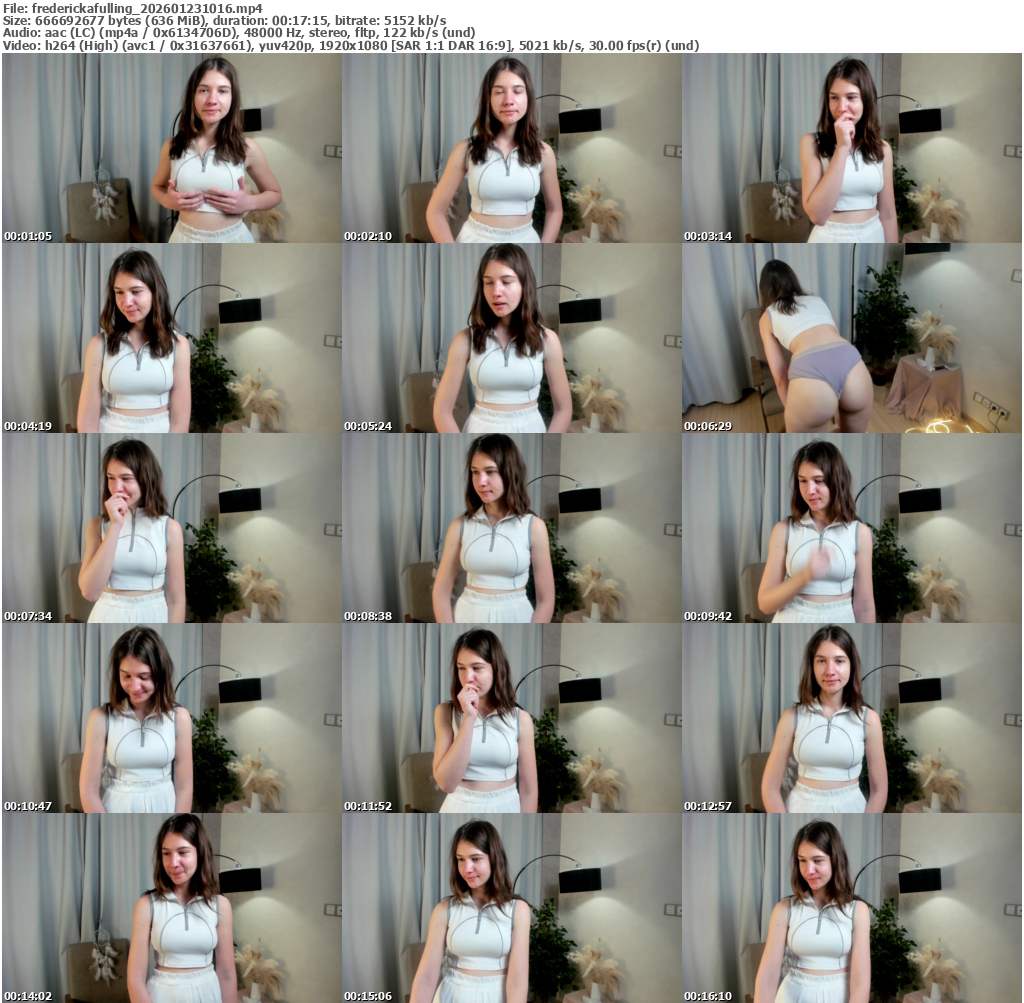
Task: Open the thumbnail stamped 00:03:14
Action: coord(852,148)
